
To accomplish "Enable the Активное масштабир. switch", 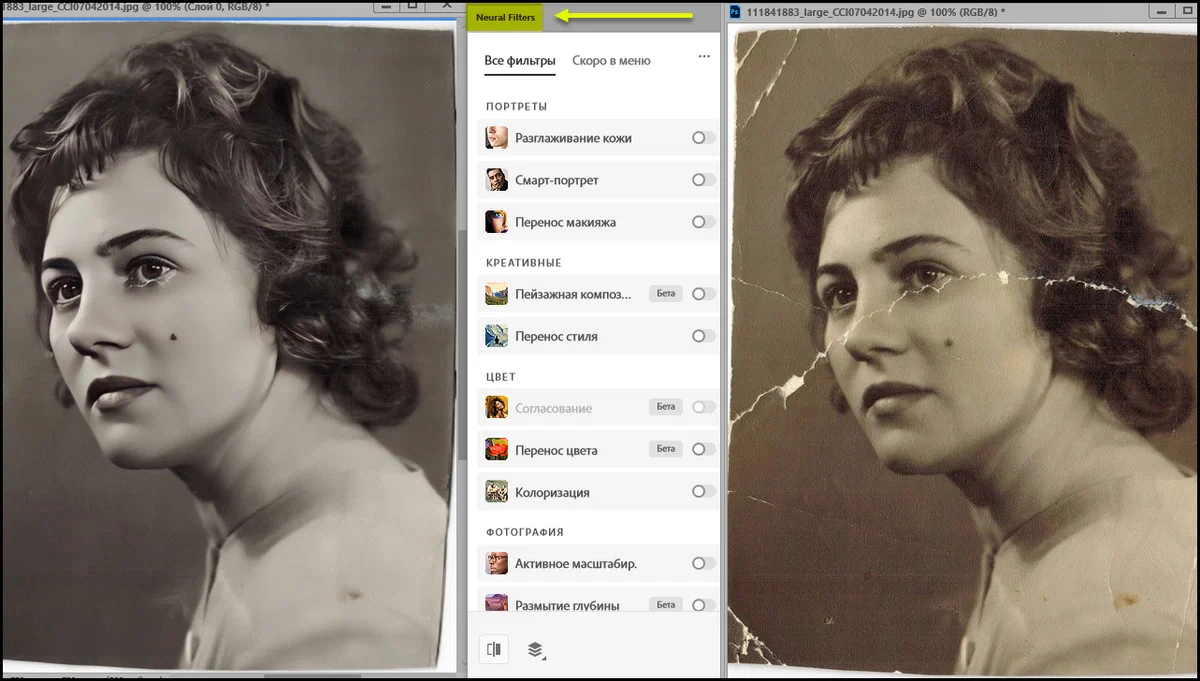I will coord(703,564).
